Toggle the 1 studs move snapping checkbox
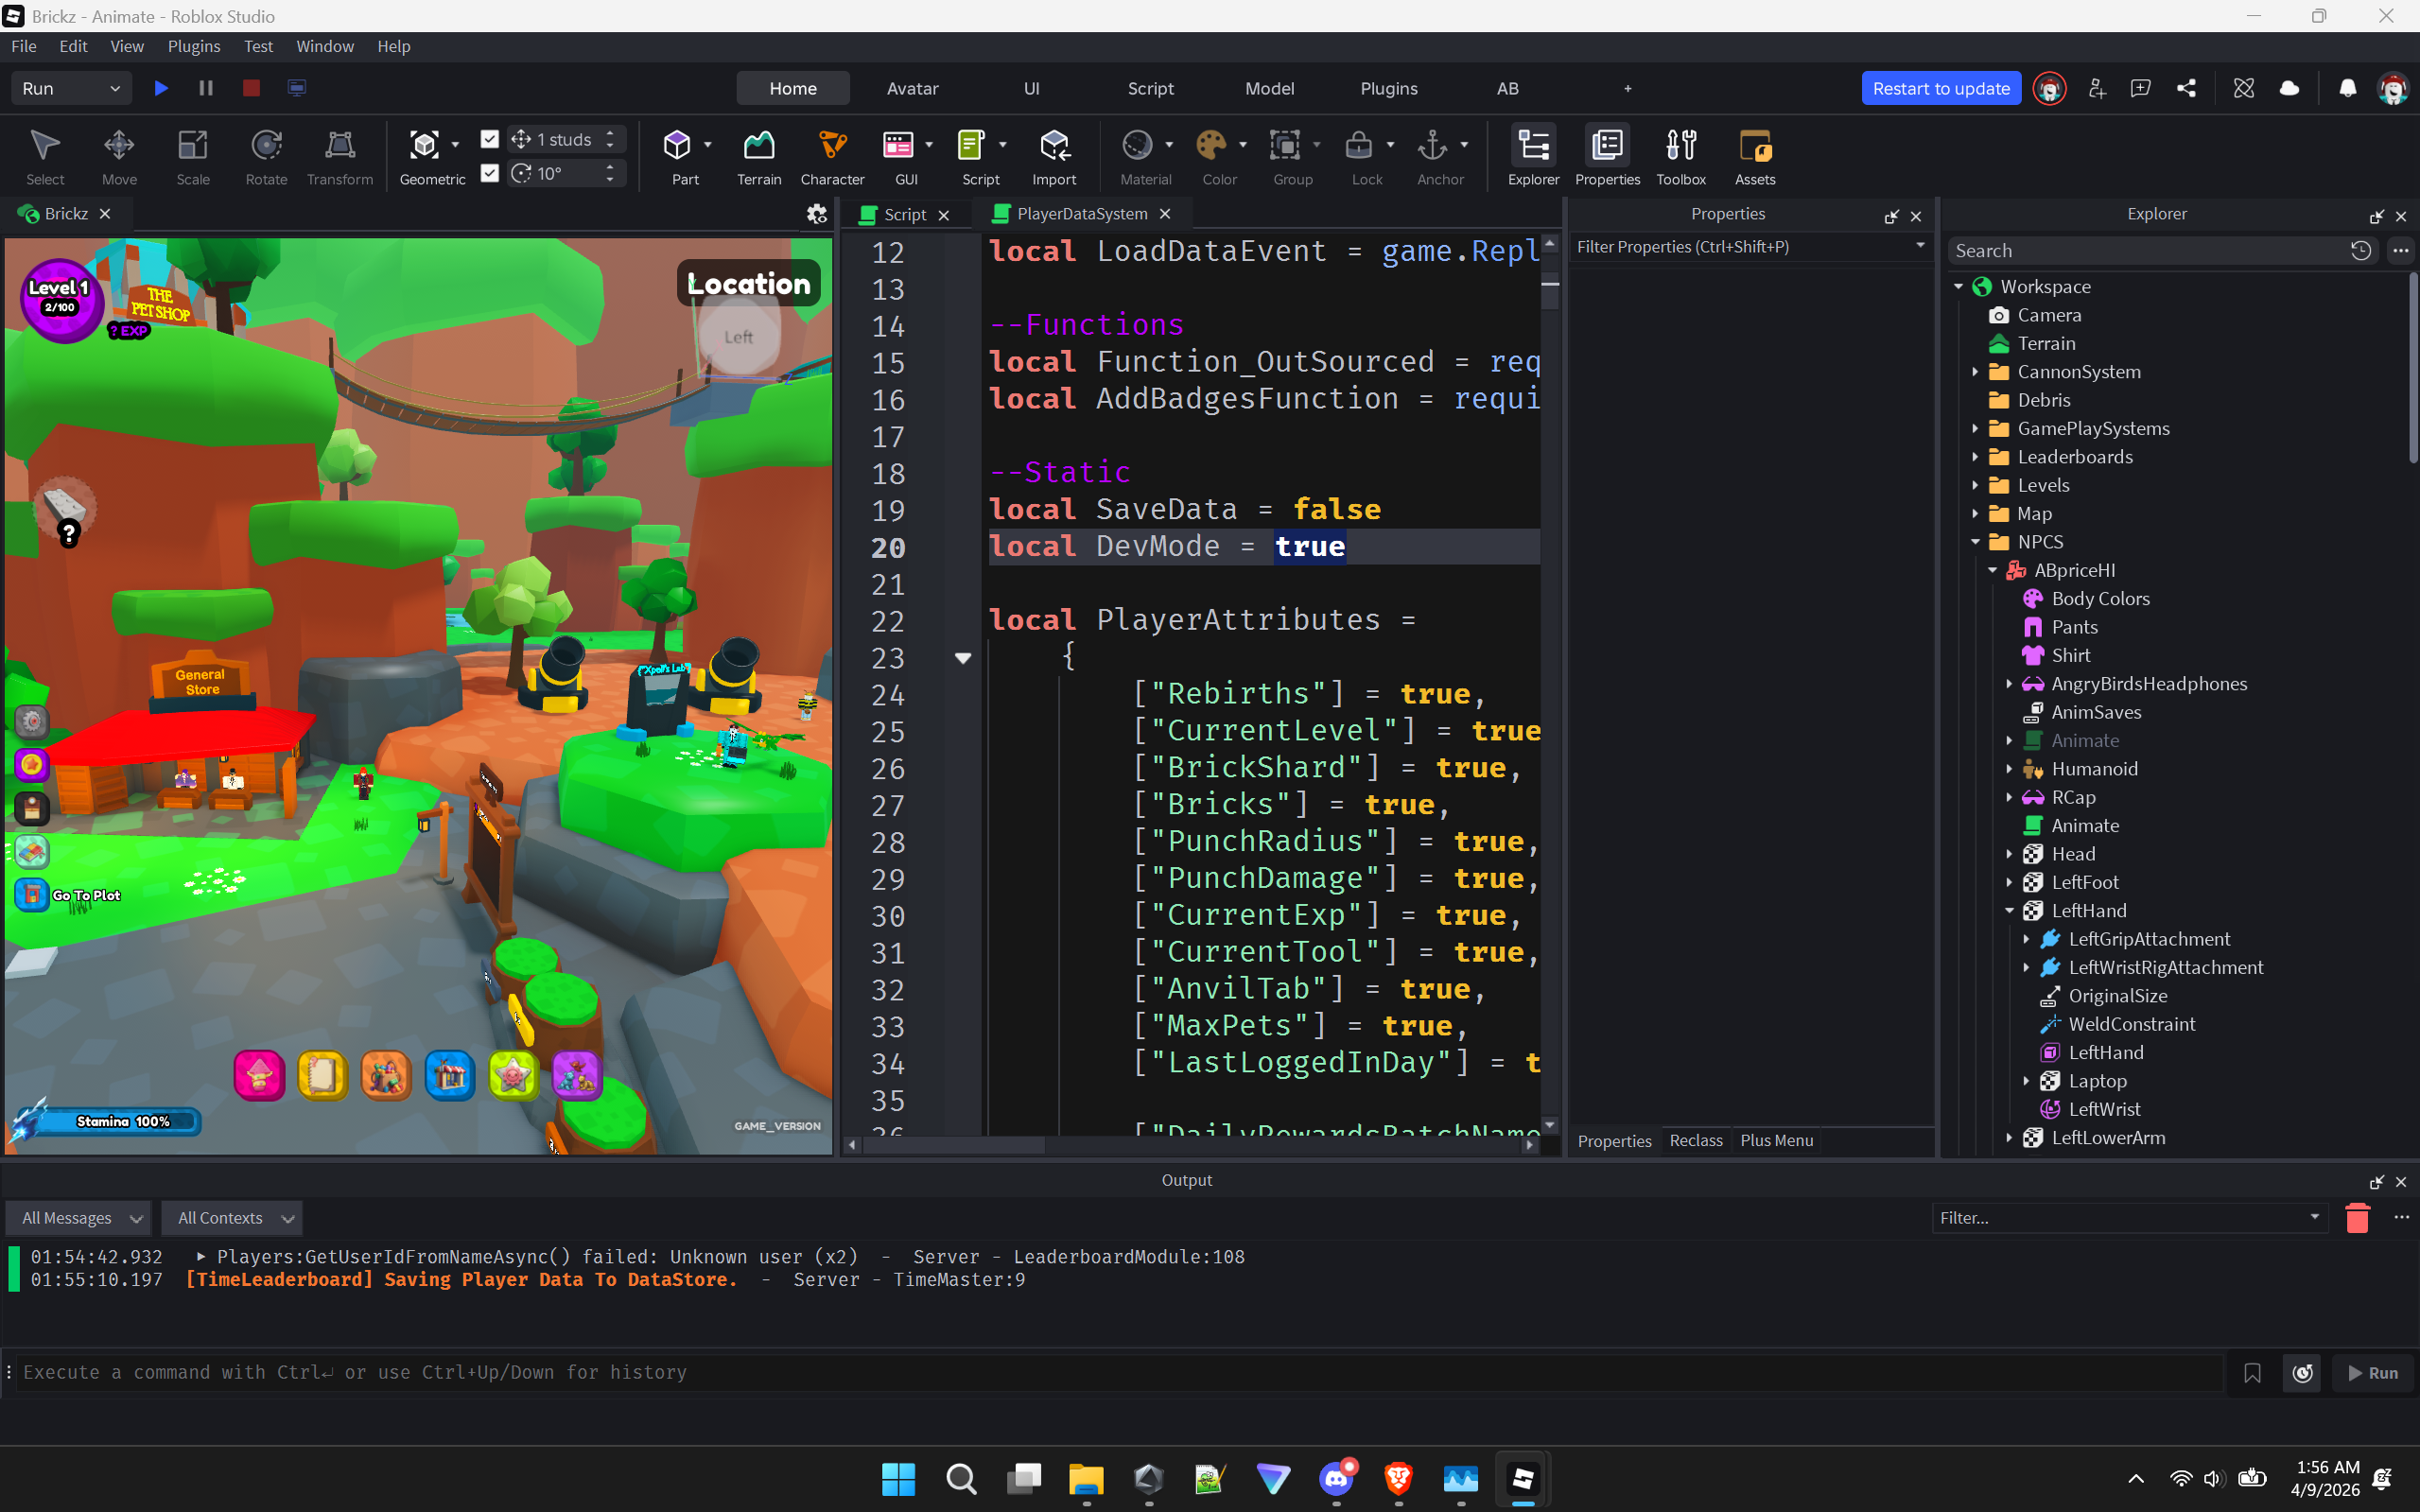The height and width of the screenshot is (1512, 2420). [489, 139]
